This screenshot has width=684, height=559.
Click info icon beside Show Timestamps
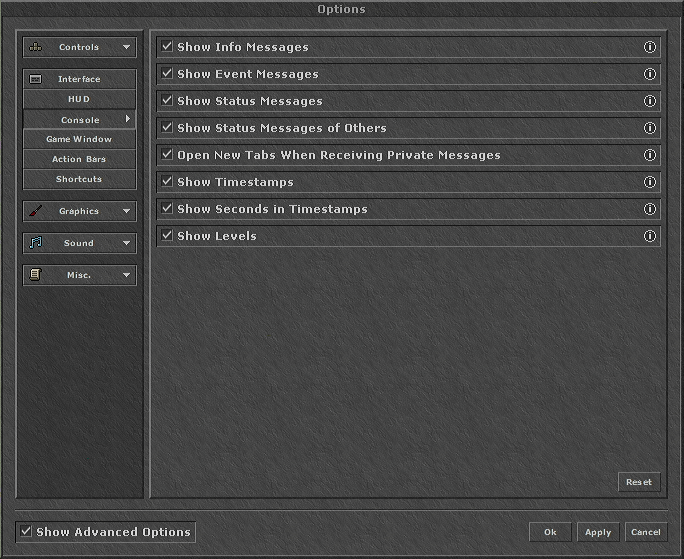pyautogui.click(x=650, y=182)
